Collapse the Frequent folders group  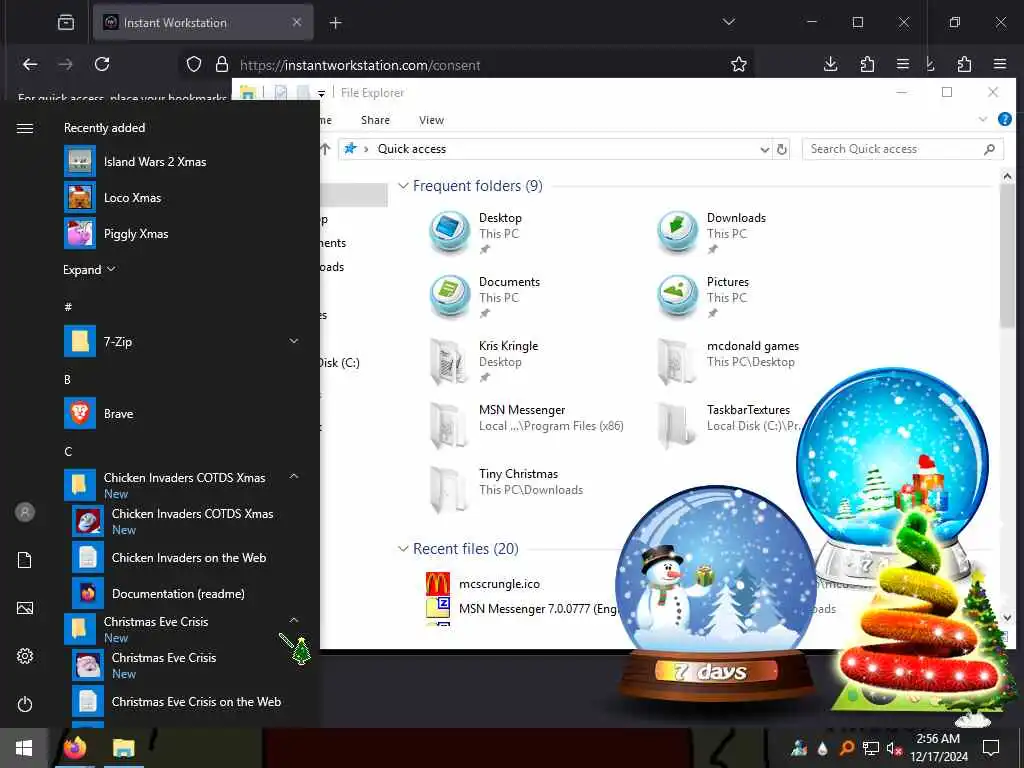click(x=404, y=186)
